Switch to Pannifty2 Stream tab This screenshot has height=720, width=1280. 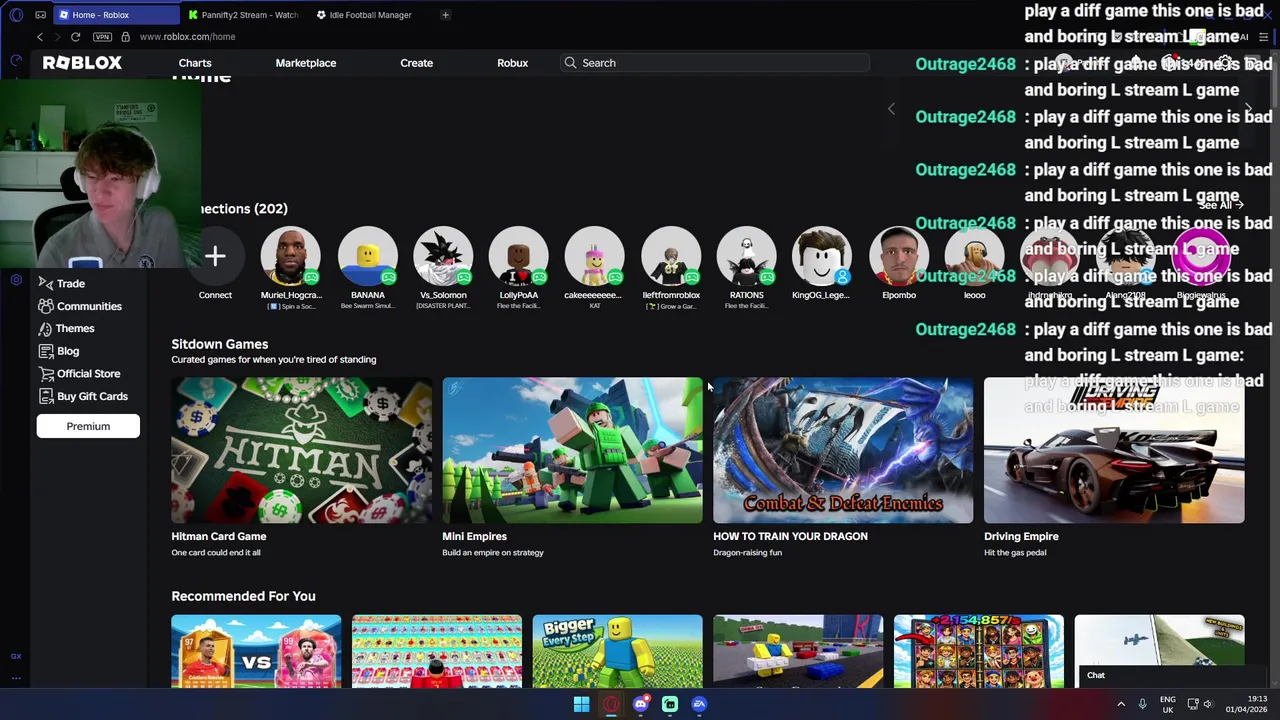(x=244, y=15)
